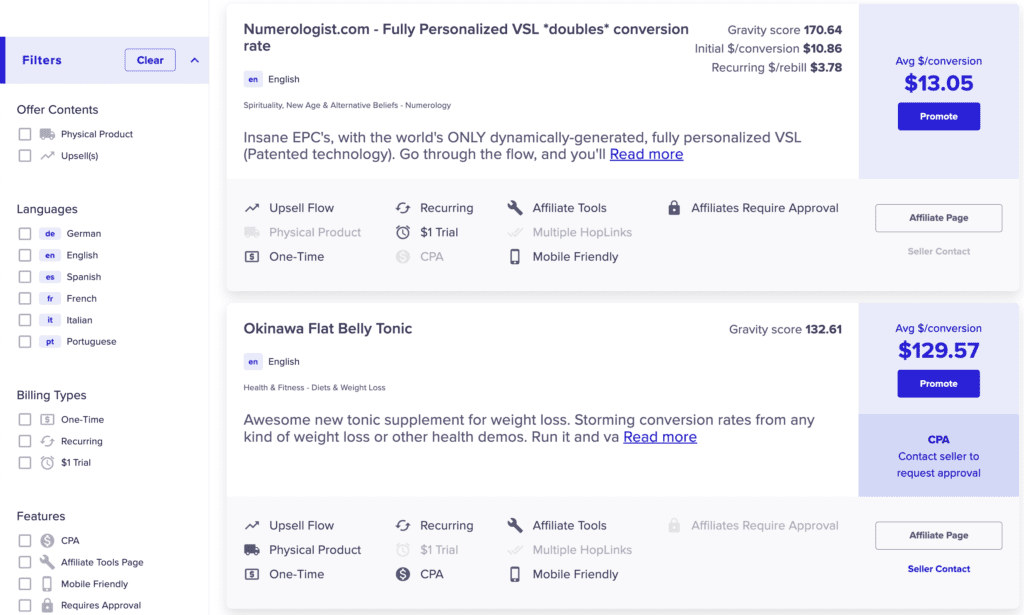1024x615 pixels.
Task: Enable the CPA feature checkbox
Action: pyautogui.click(x=25, y=541)
